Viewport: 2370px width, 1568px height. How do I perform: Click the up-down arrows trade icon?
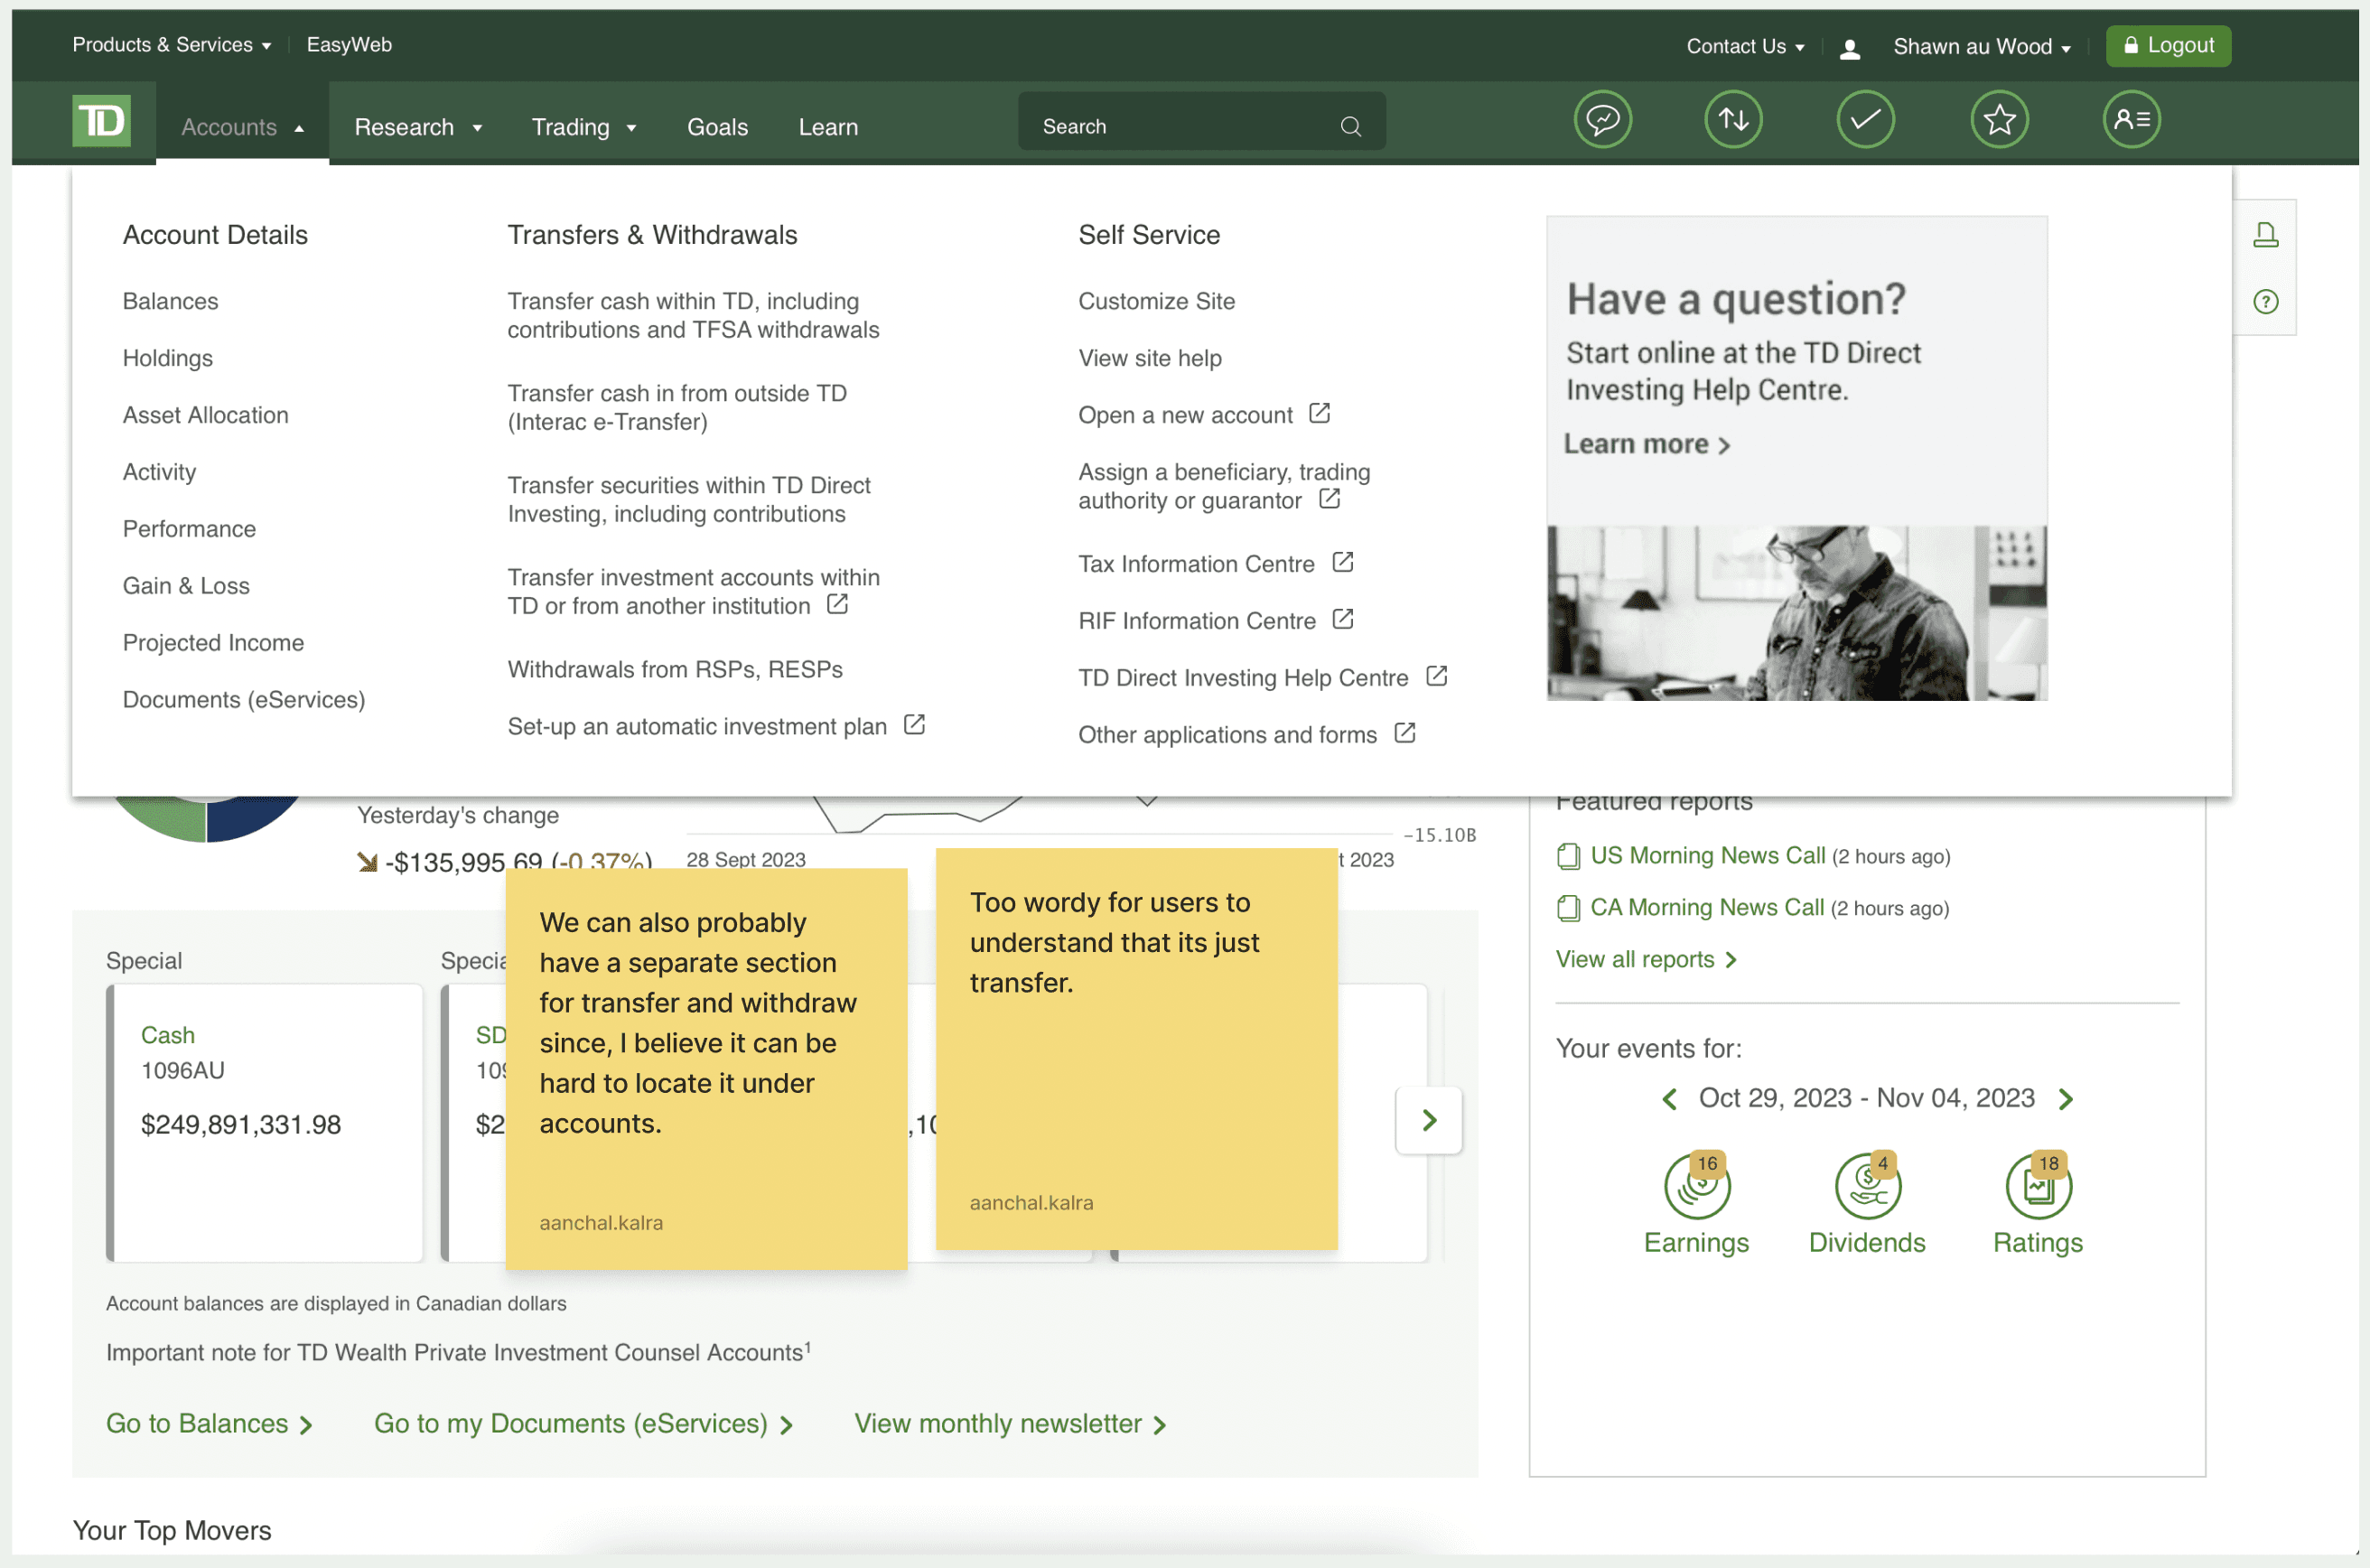[1733, 120]
